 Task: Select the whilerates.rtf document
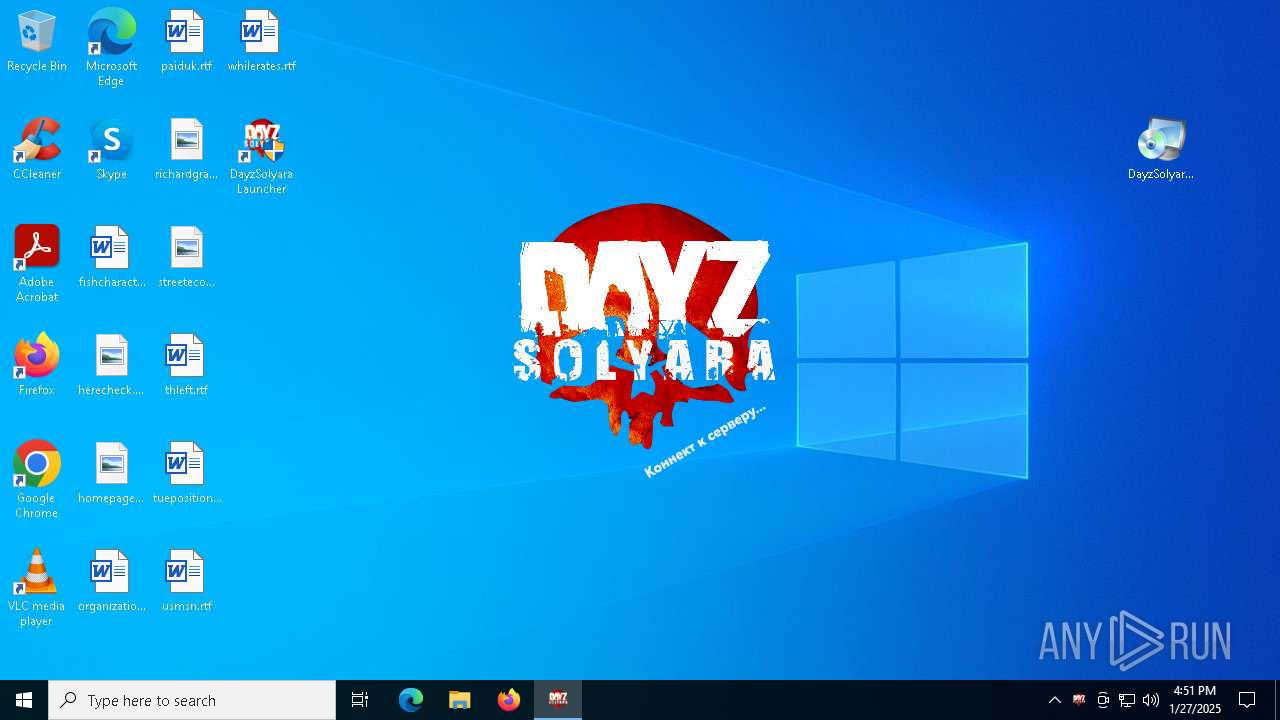261,41
